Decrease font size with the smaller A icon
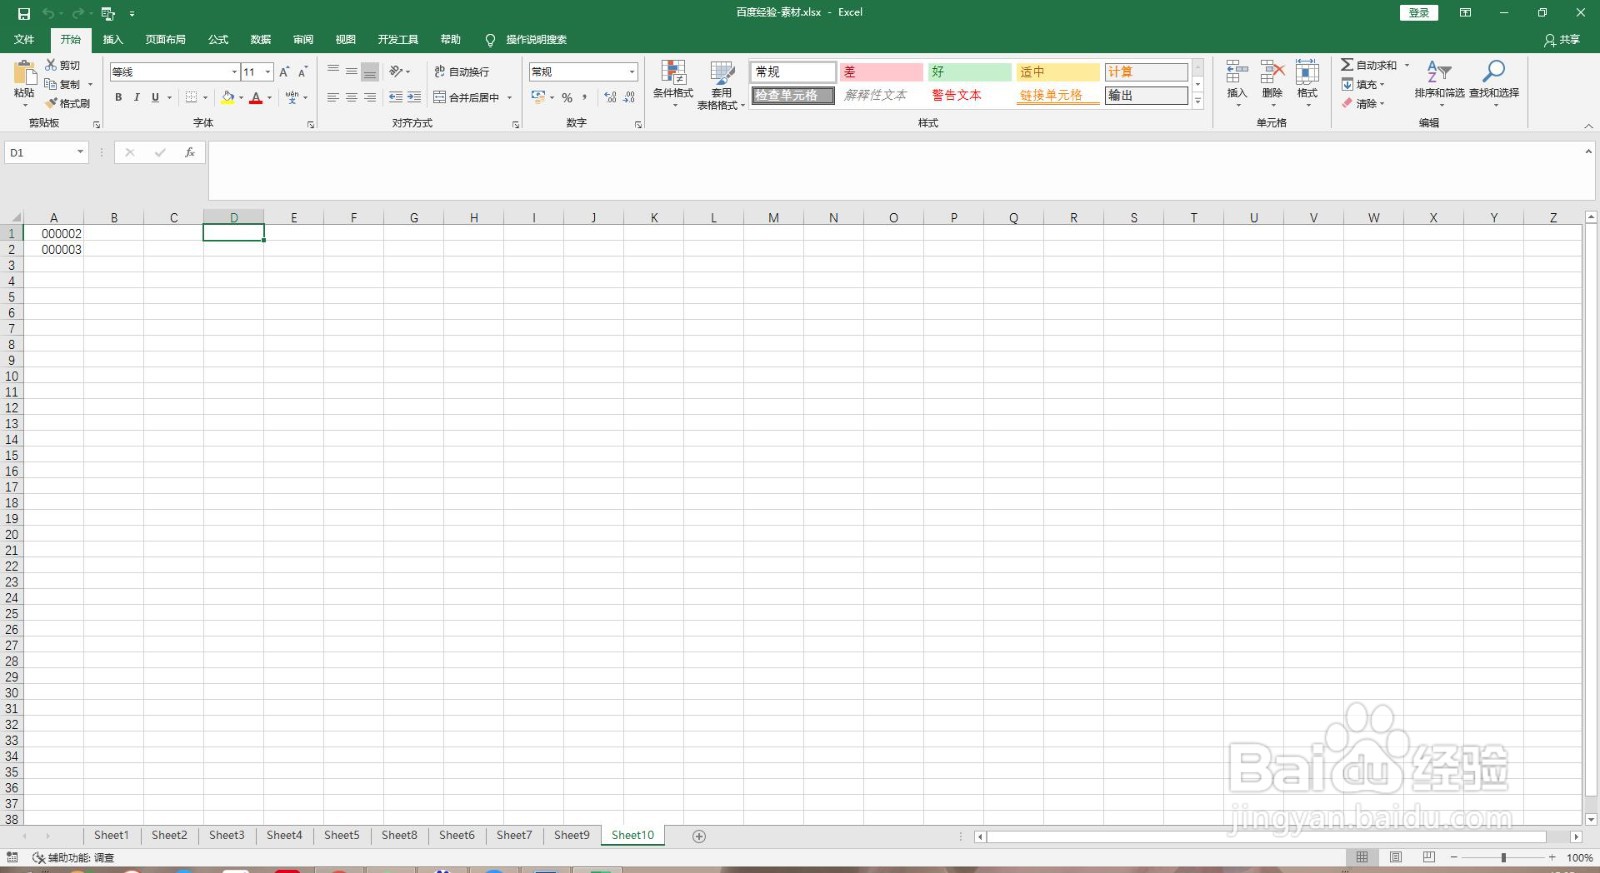 coord(302,72)
